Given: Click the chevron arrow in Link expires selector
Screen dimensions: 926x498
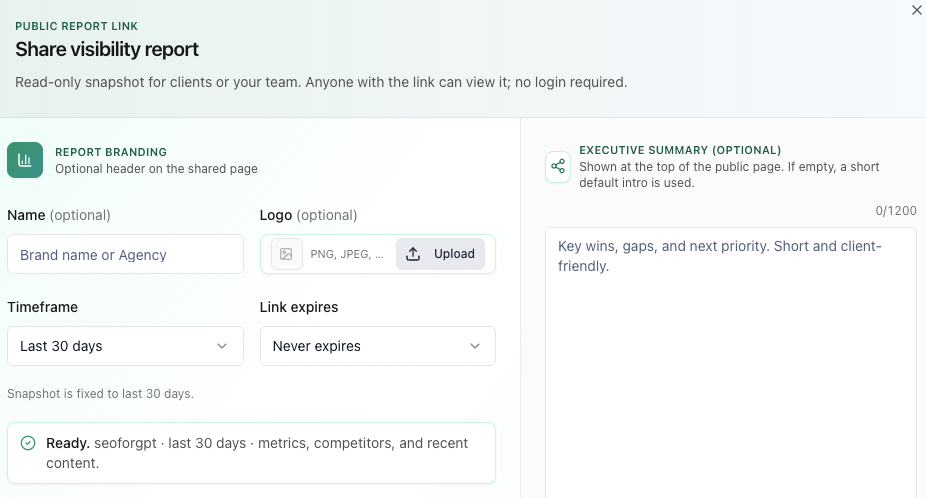Looking at the screenshot, I should (x=475, y=346).
